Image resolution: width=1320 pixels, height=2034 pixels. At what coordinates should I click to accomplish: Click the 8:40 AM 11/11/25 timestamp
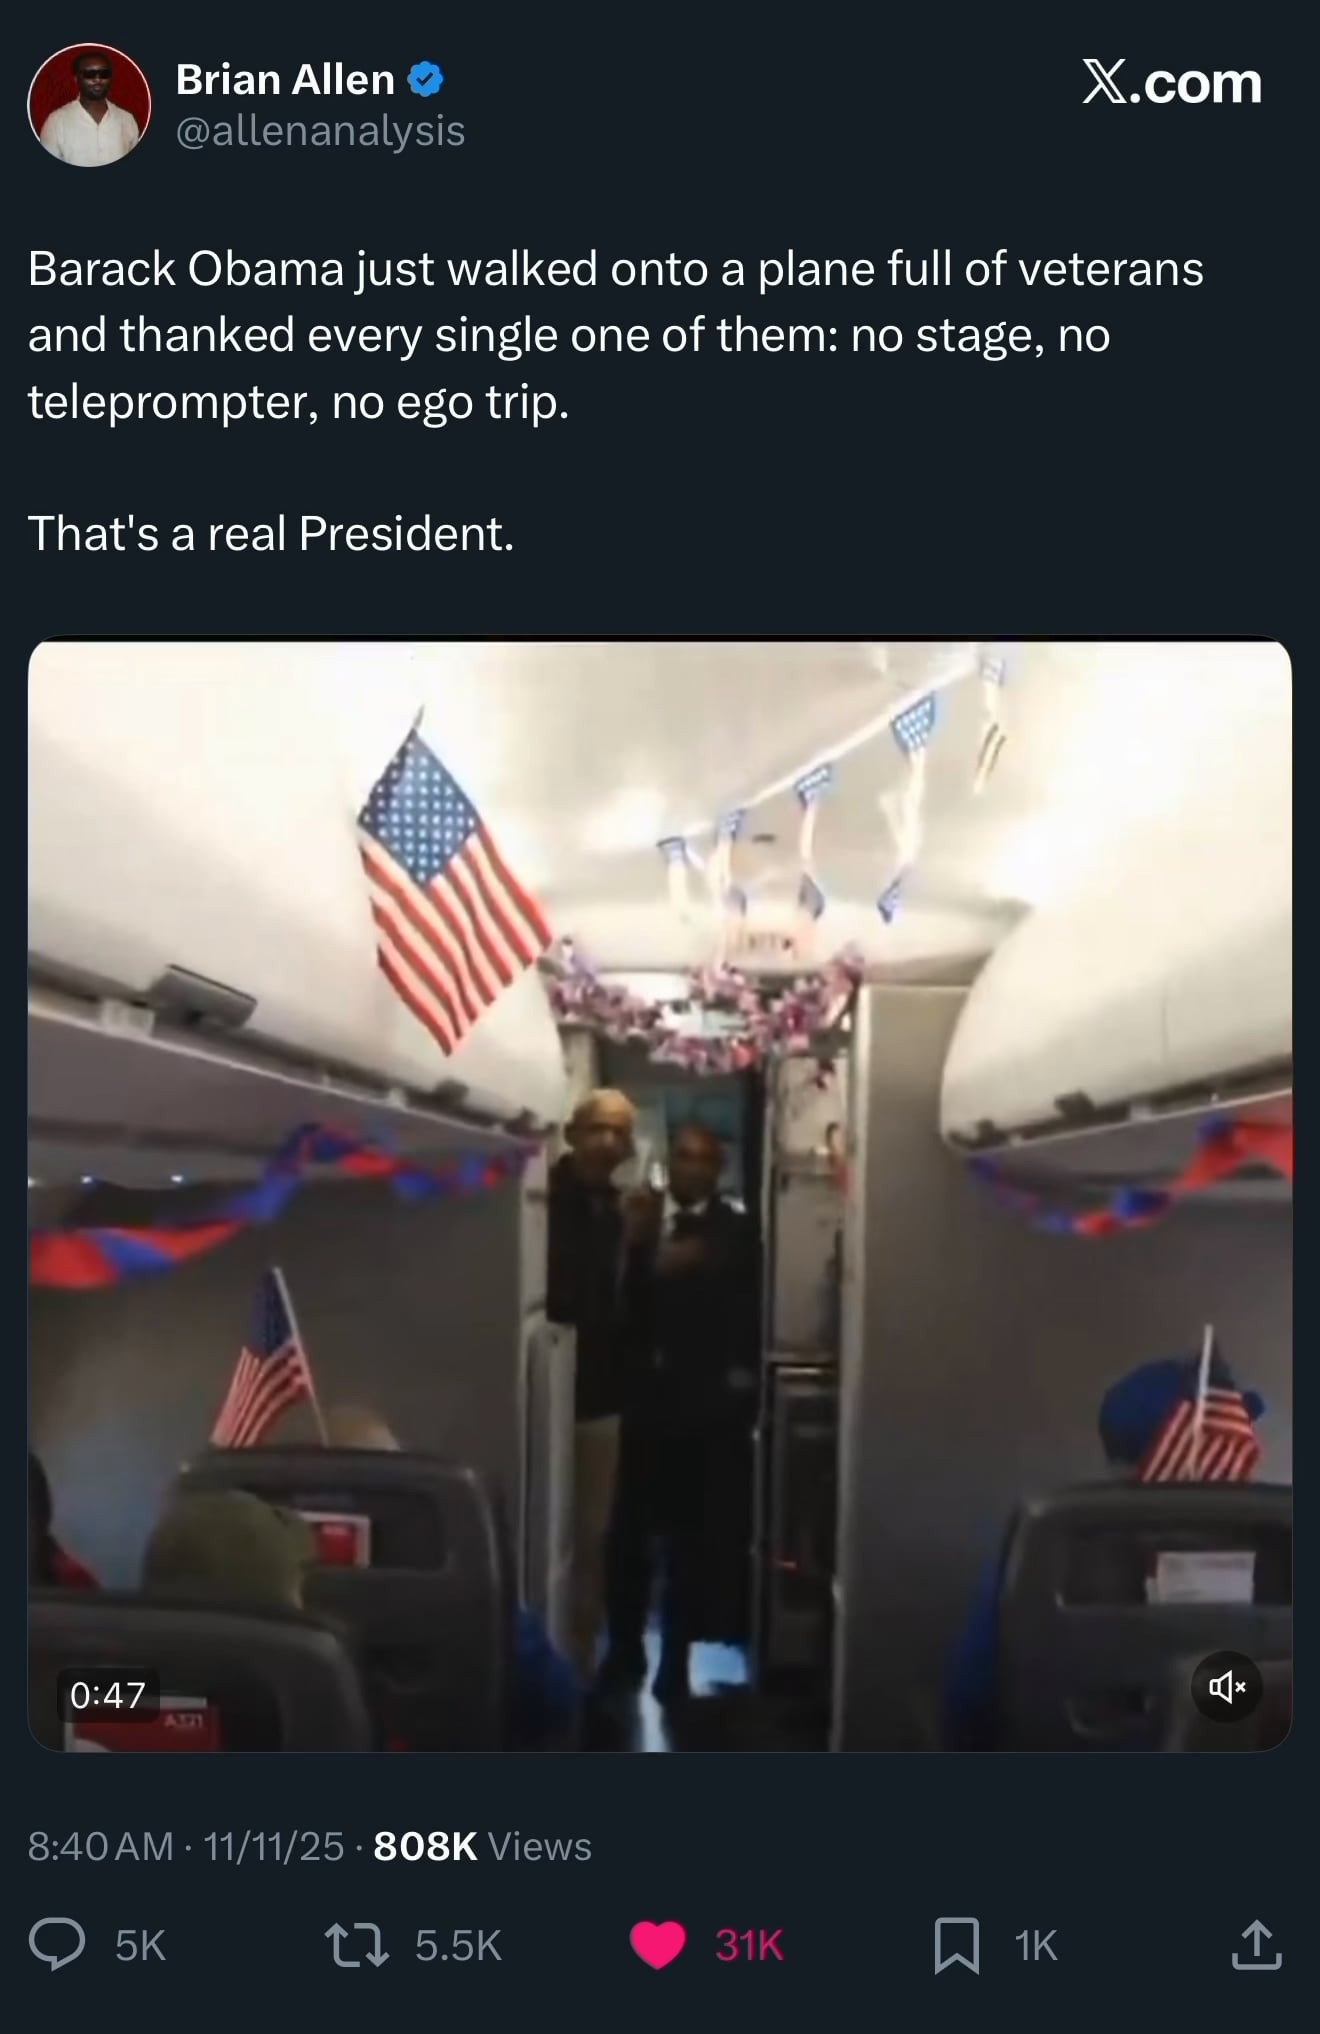pyautogui.click(x=186, y=1846)
